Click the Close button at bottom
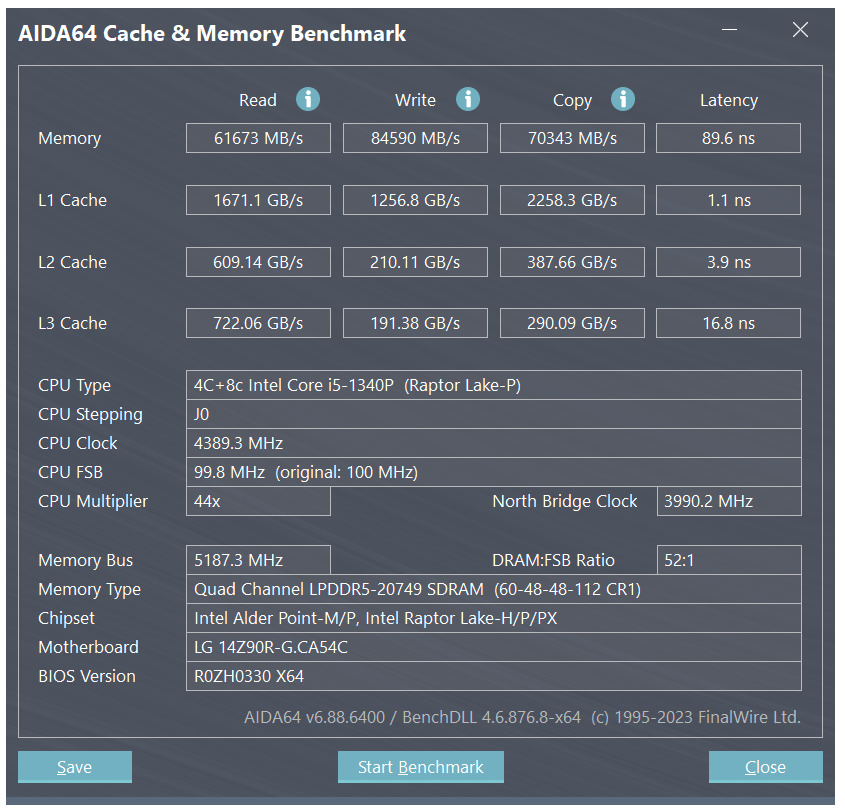845x811 pixels. point(765,767)
